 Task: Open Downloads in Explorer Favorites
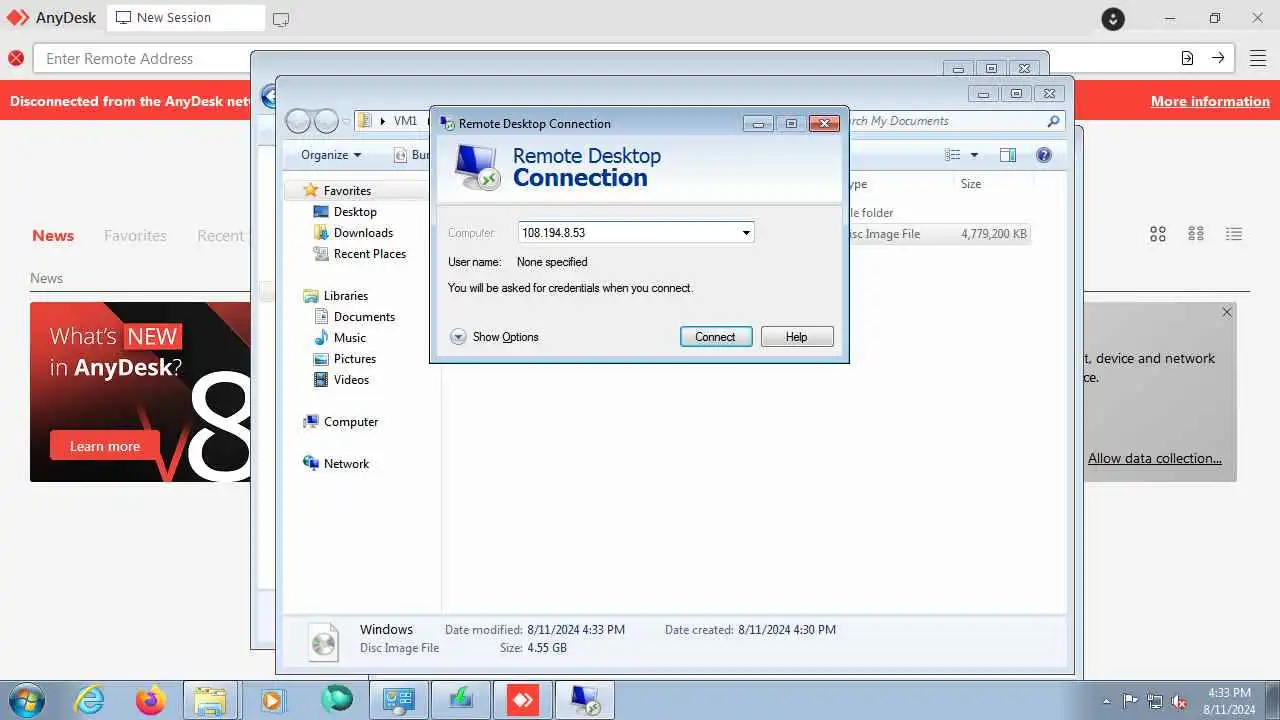[363, 233]
